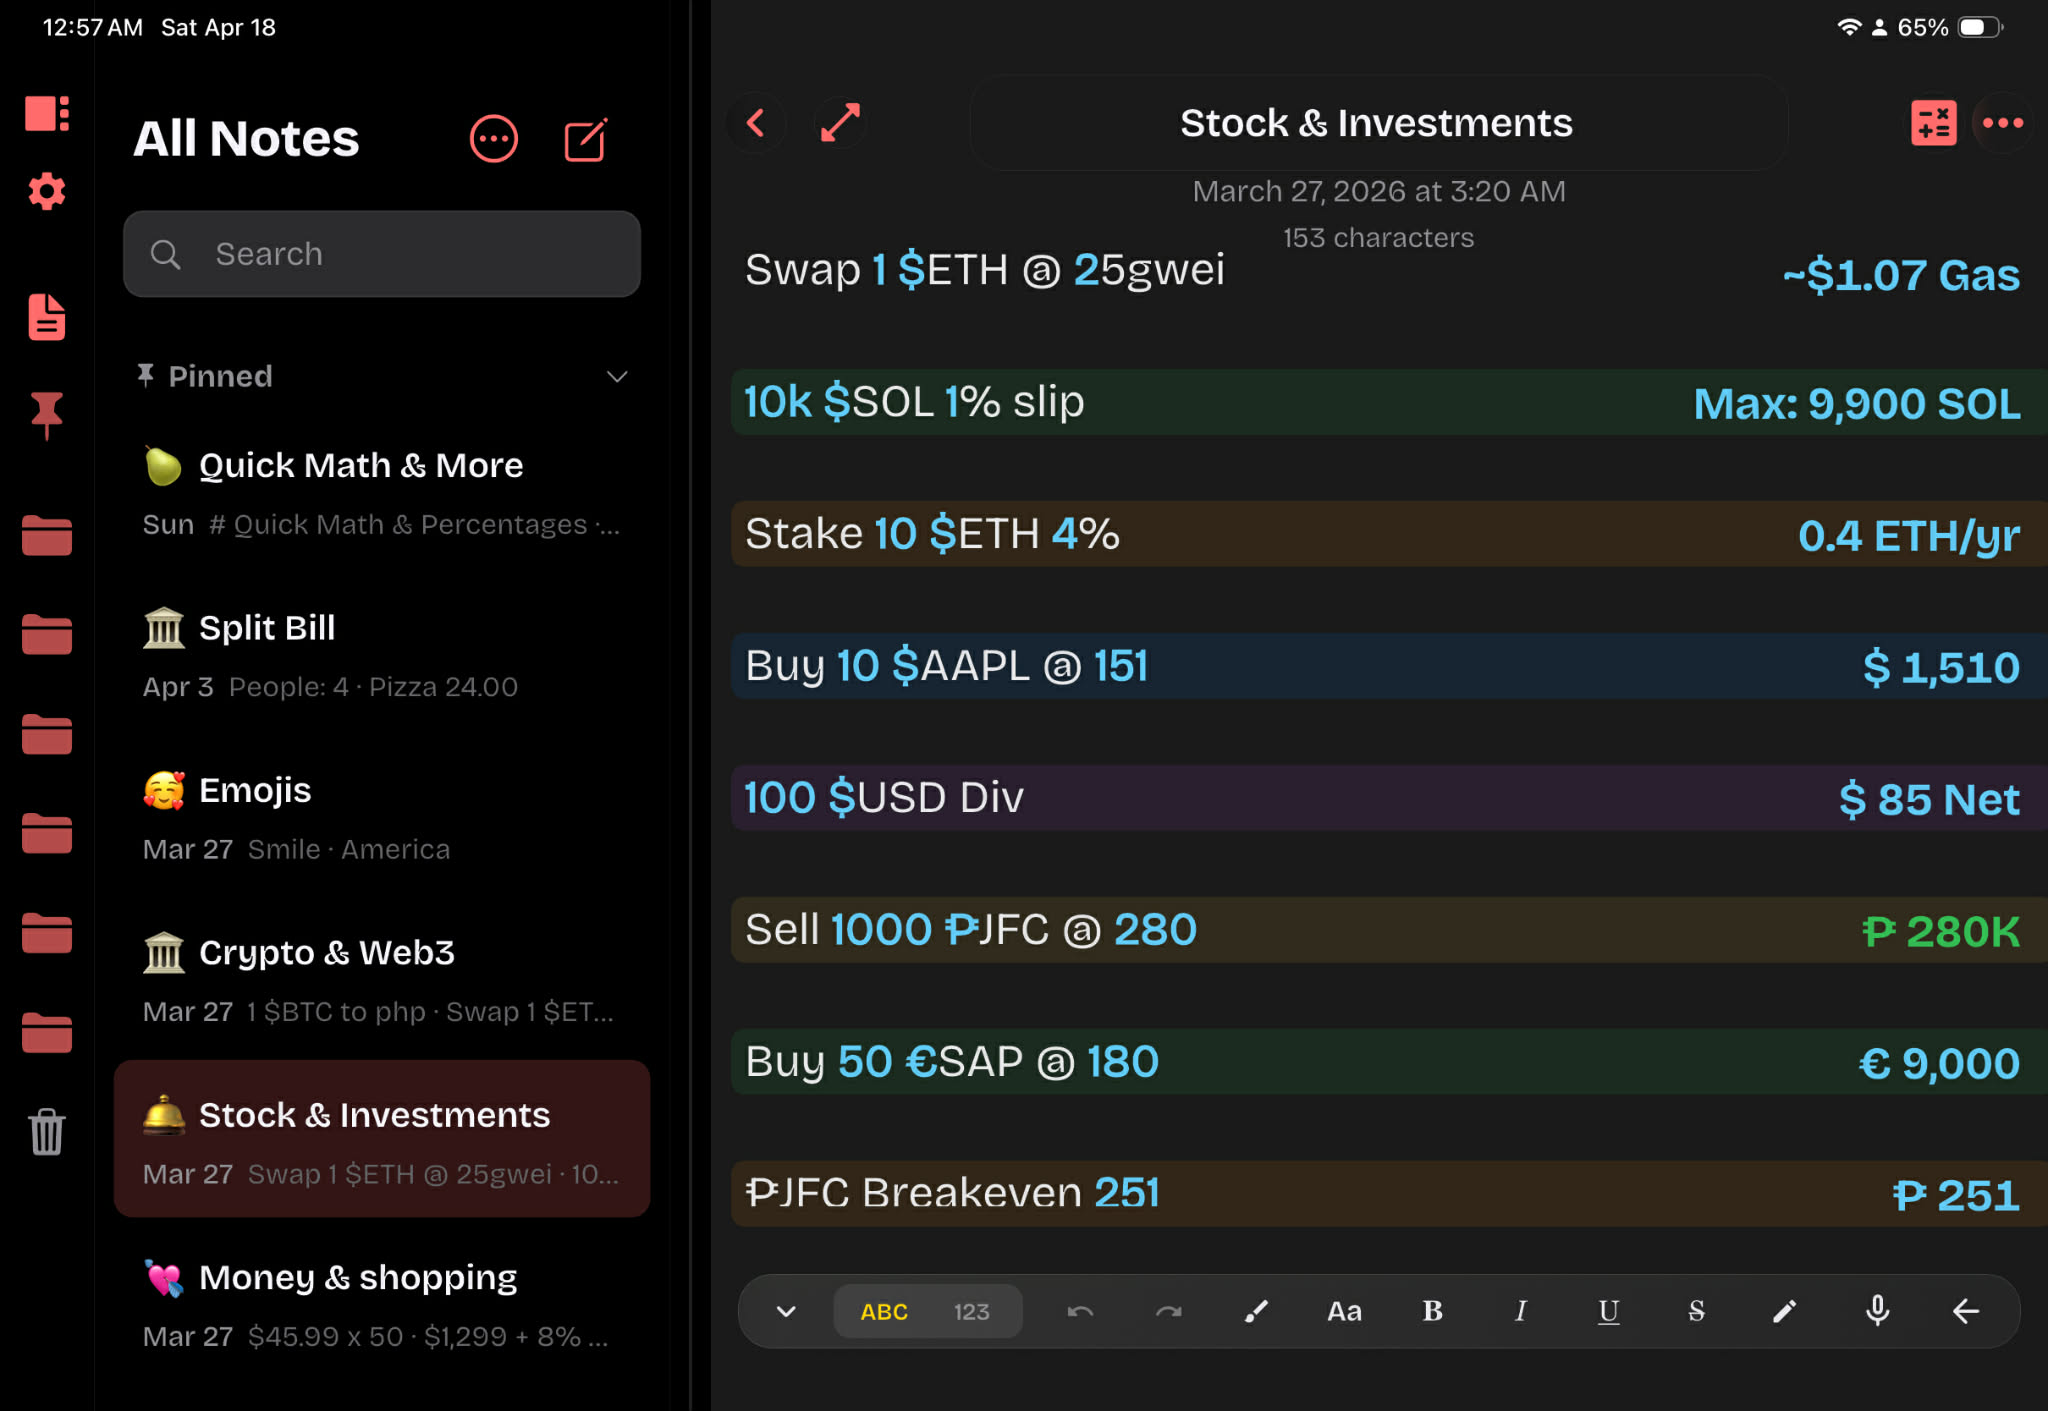Toggle bold formatting

pos(1432,1311)
